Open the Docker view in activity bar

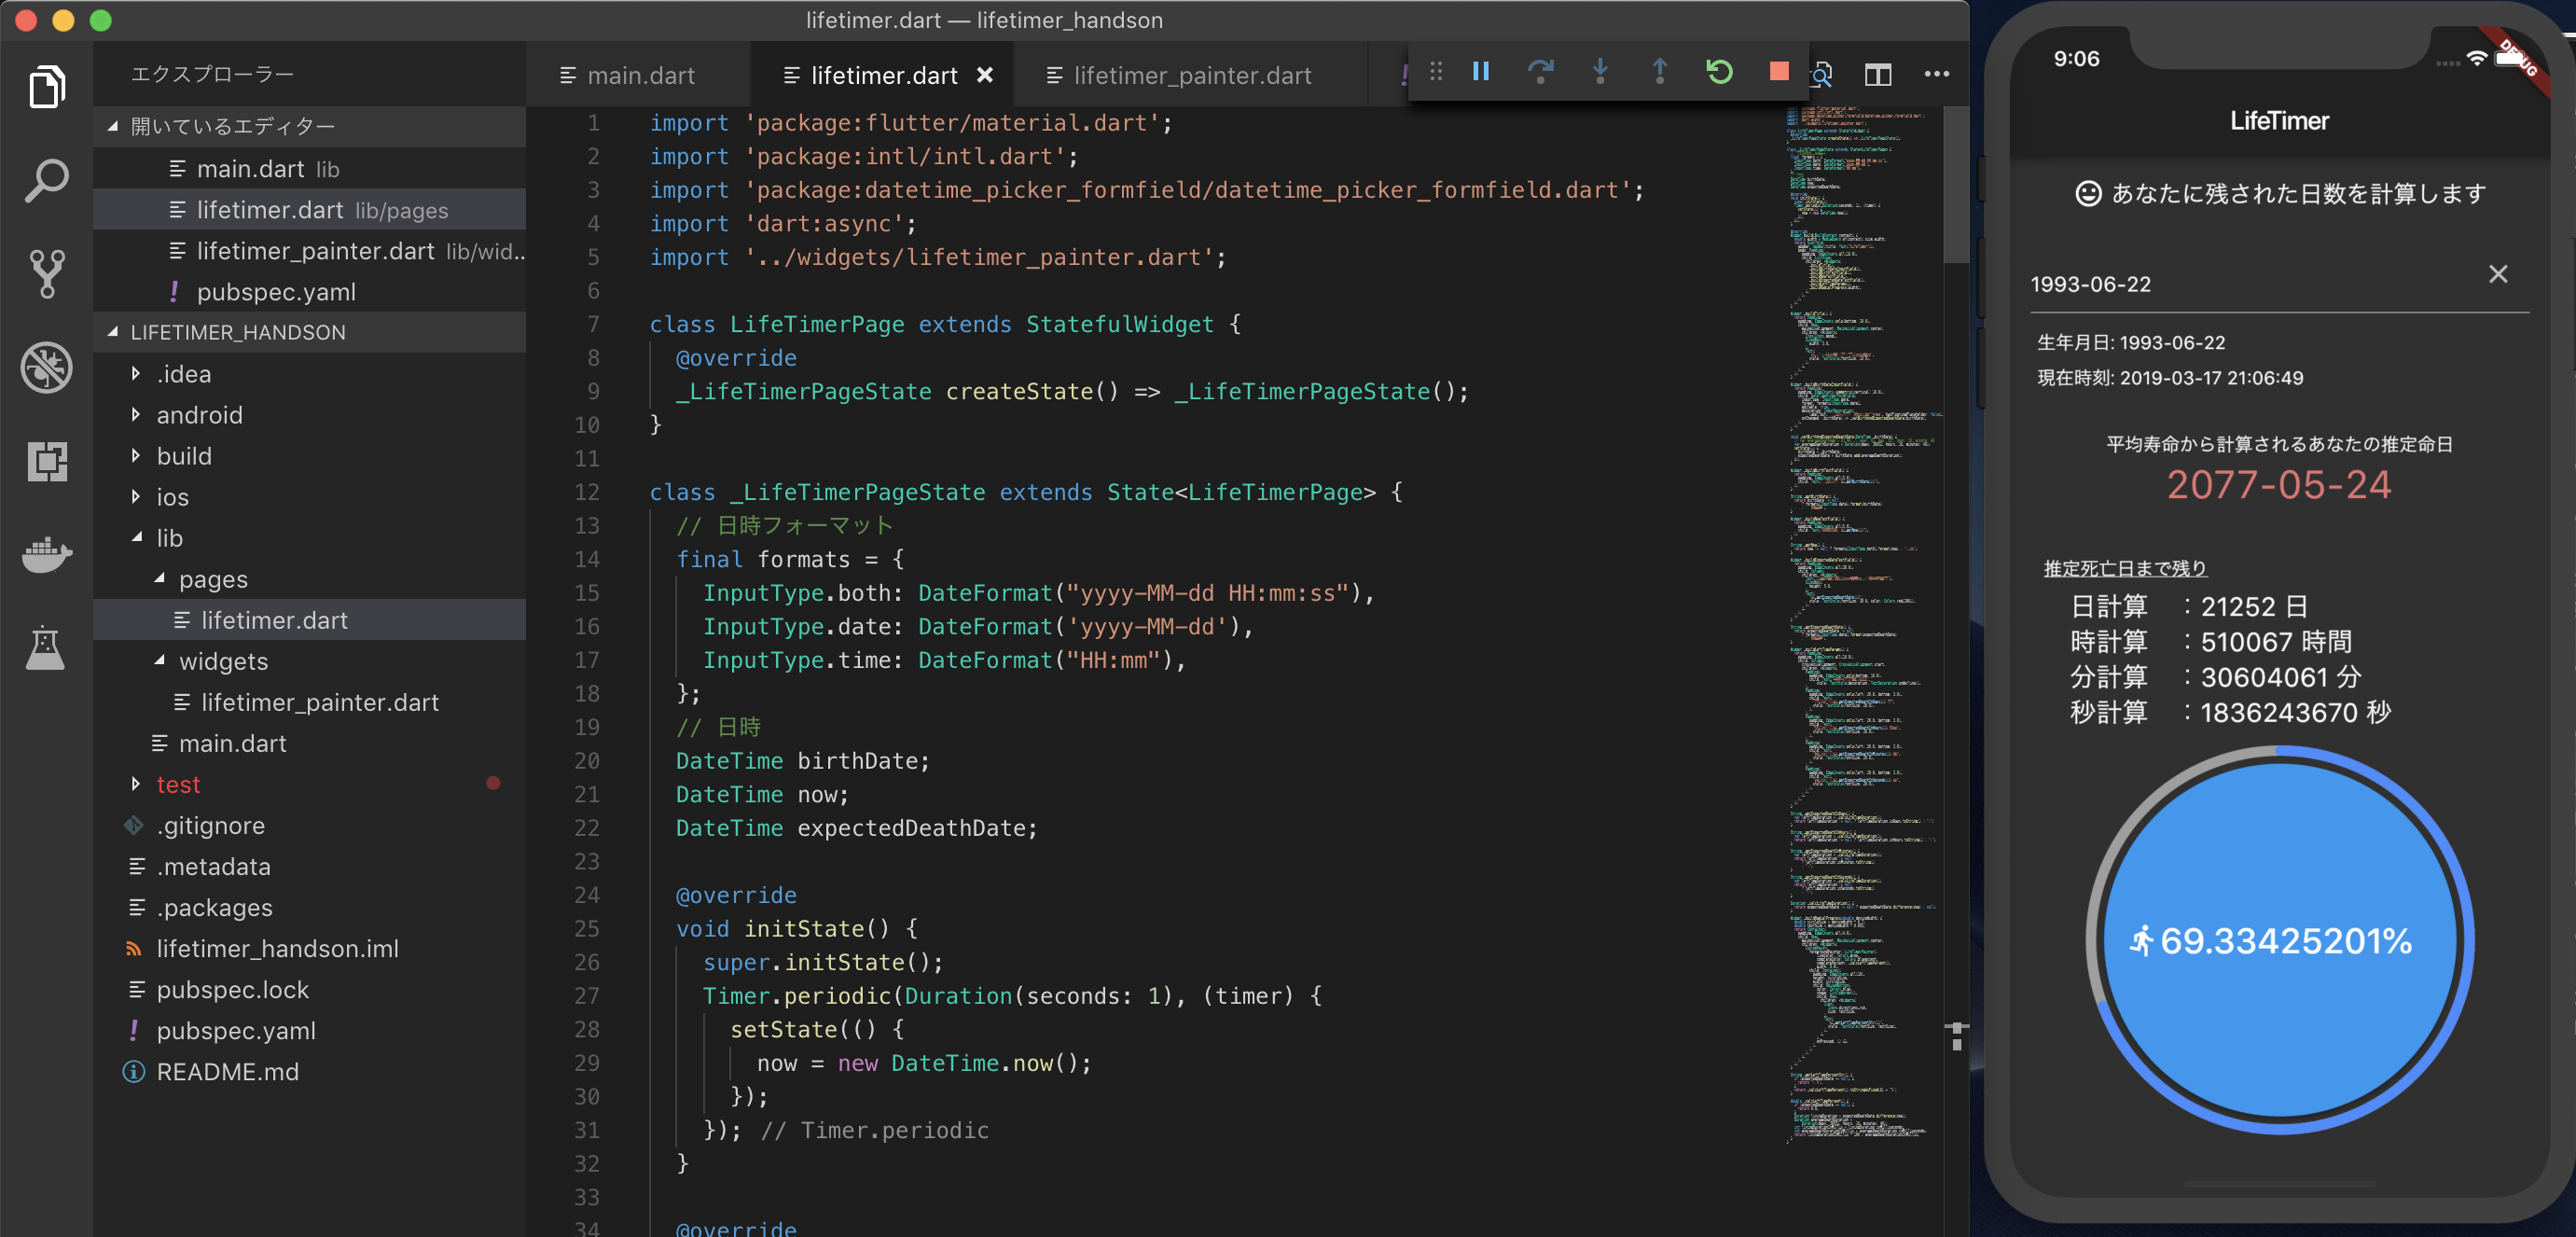pyautogui.click(x=46, y=554)
